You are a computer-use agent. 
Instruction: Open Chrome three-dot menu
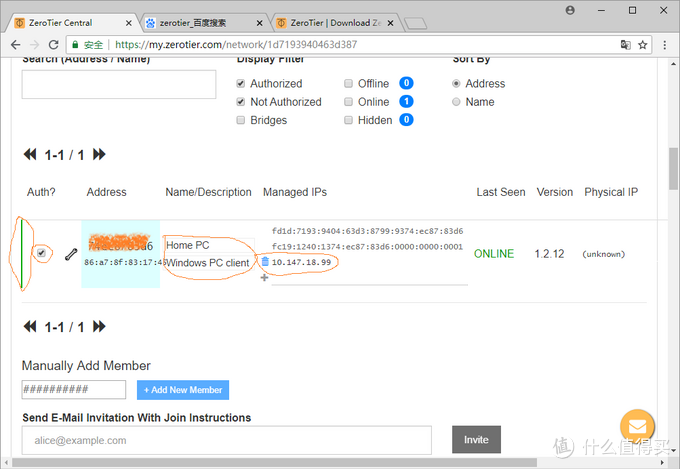(x=664, y=45)
